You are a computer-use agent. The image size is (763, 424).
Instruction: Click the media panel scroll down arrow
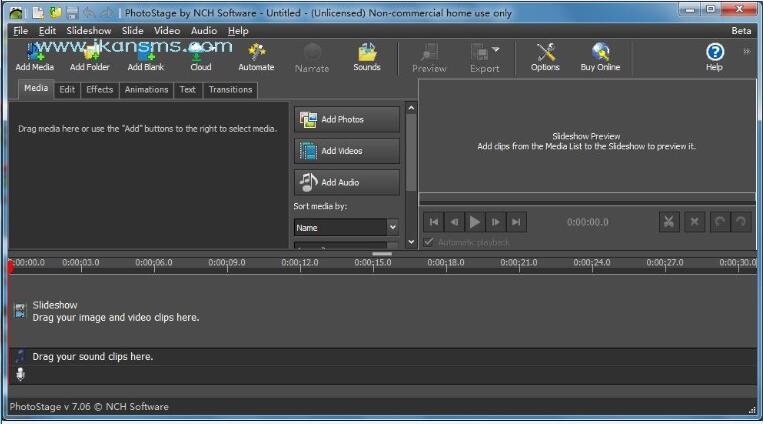[x=411, y=241]
